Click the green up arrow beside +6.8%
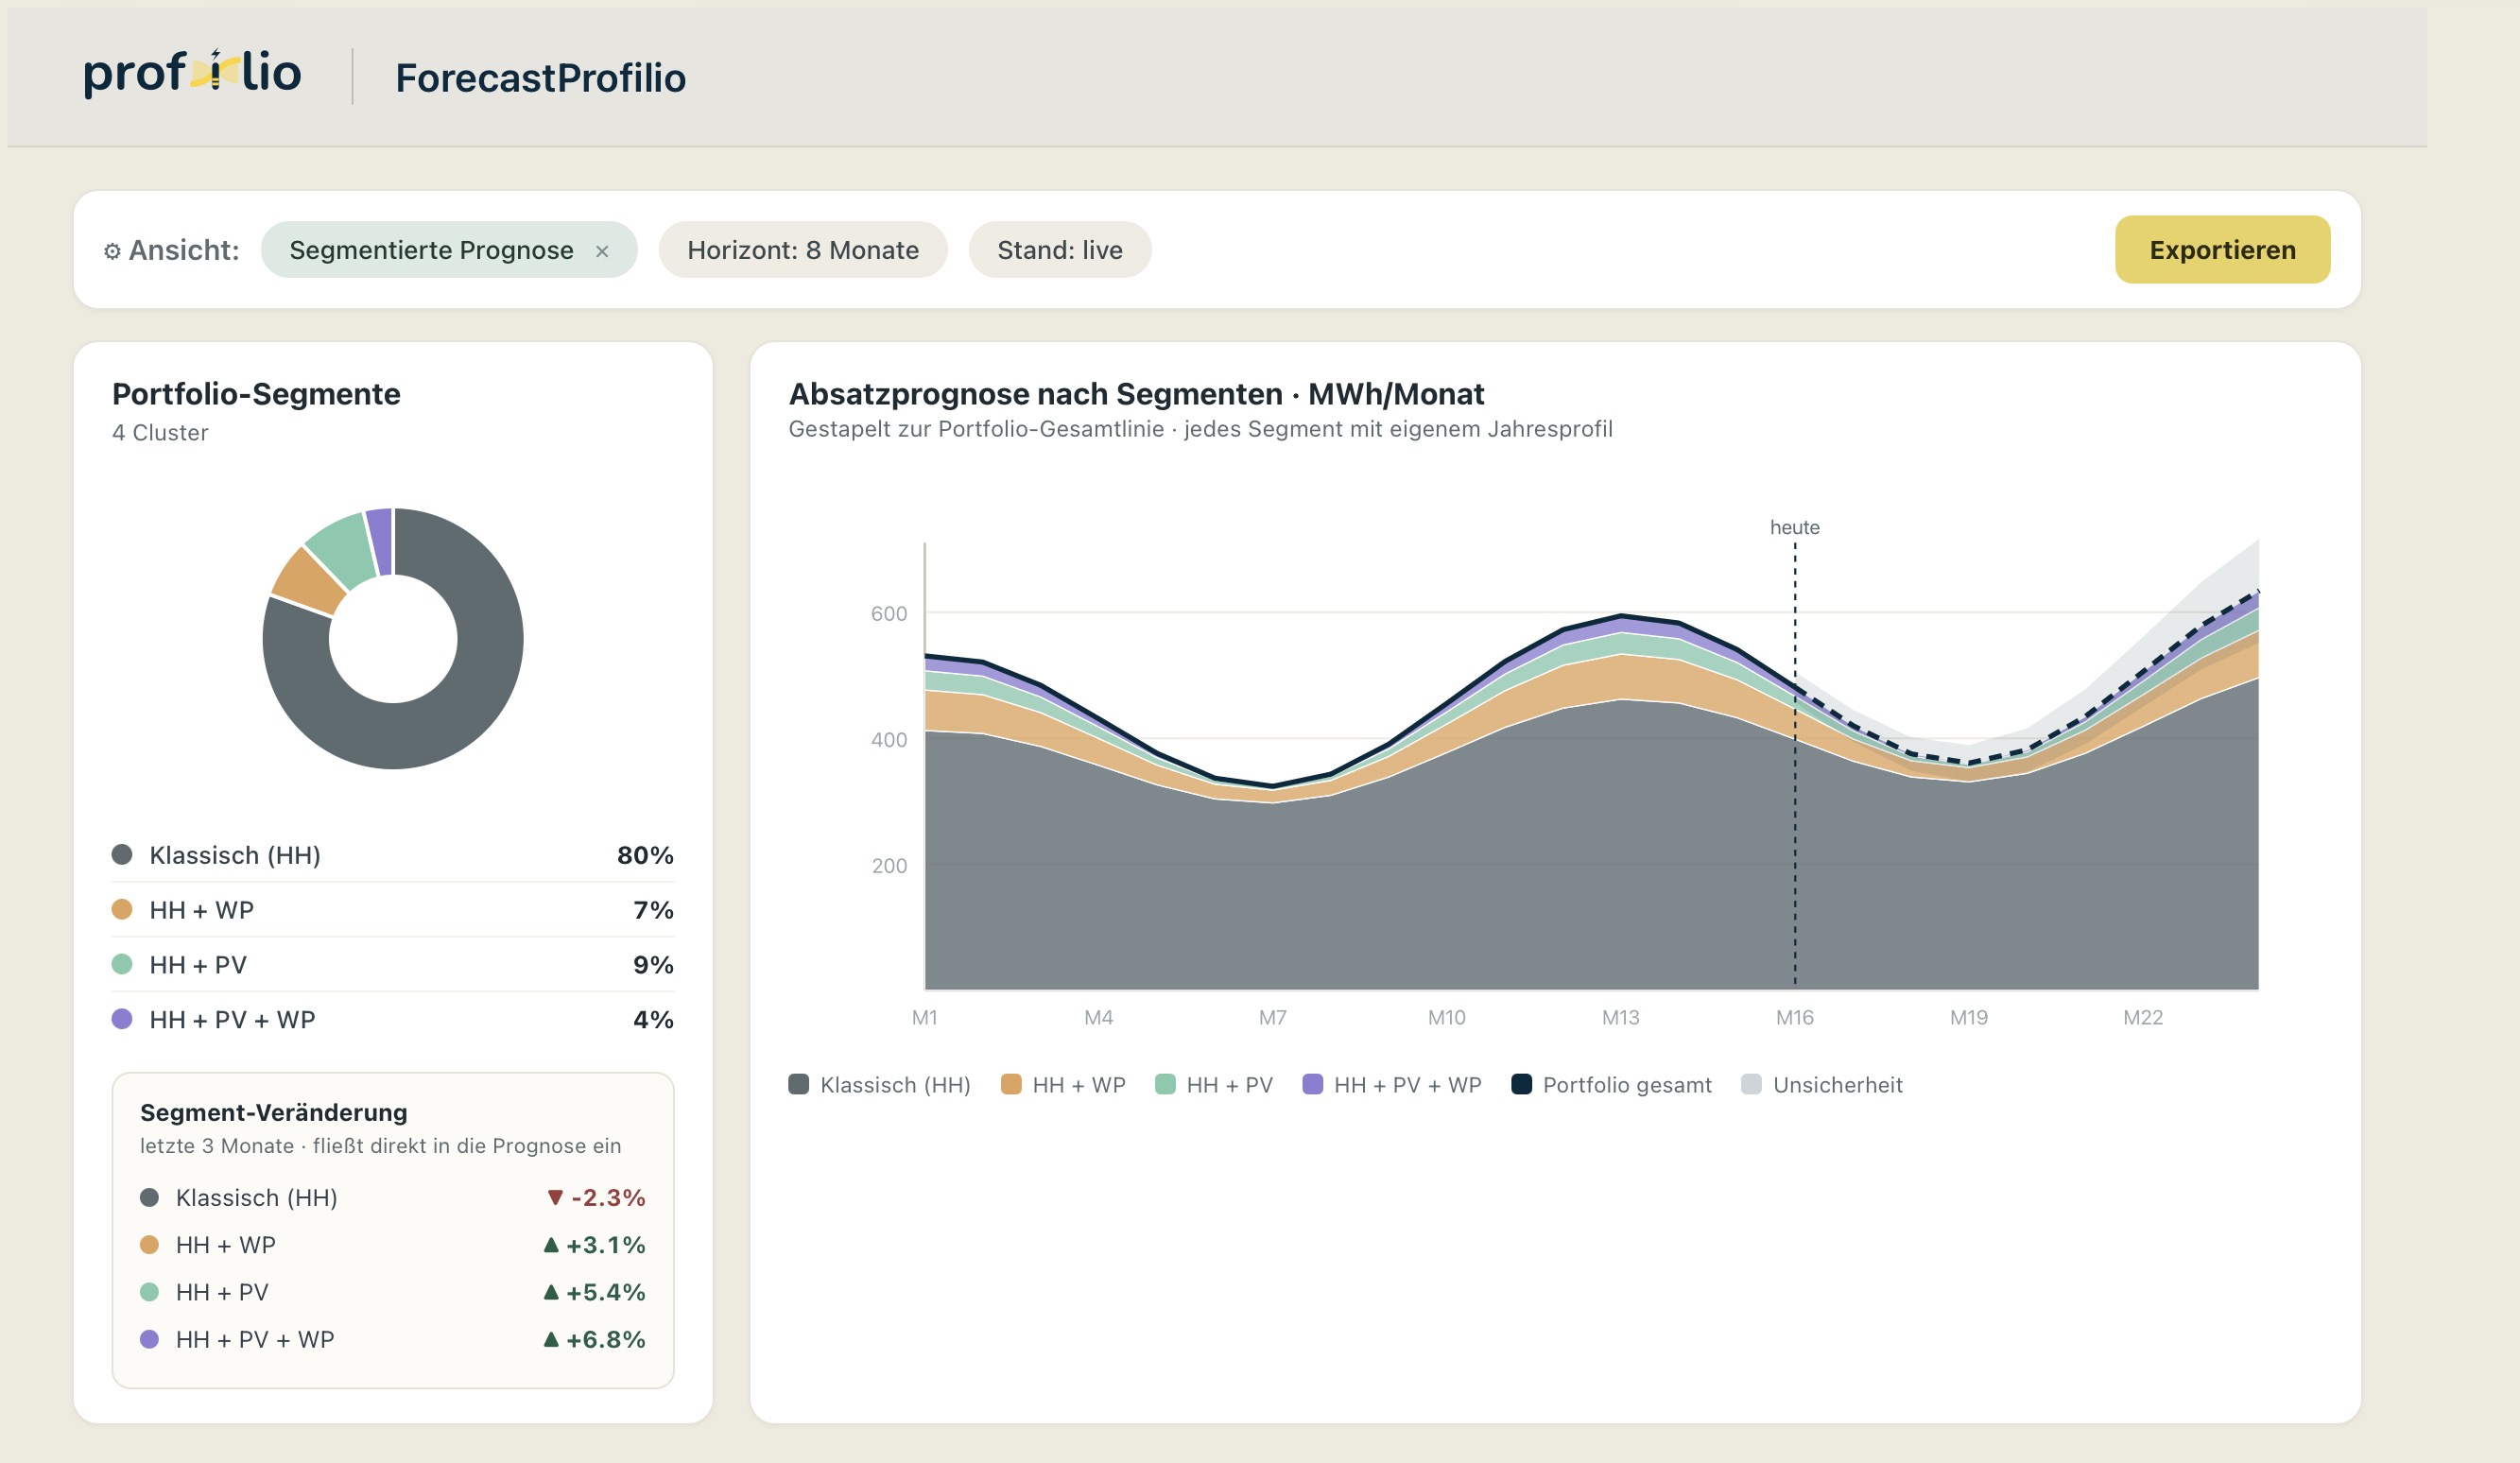2520x1463 pixels. pyautogui.click(x=551, y=1339)
